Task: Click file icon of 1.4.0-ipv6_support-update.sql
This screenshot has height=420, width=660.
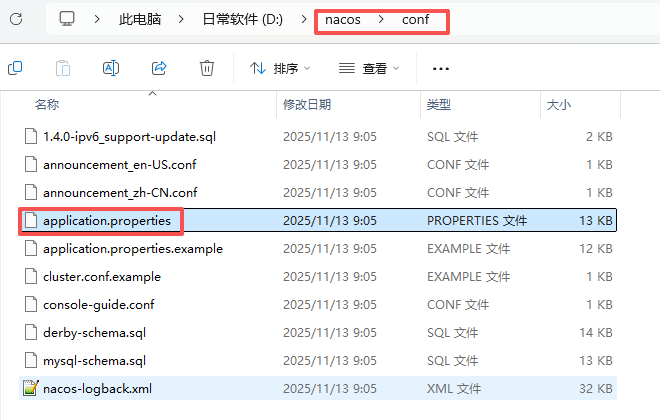Action: click(x=31, y=137)
